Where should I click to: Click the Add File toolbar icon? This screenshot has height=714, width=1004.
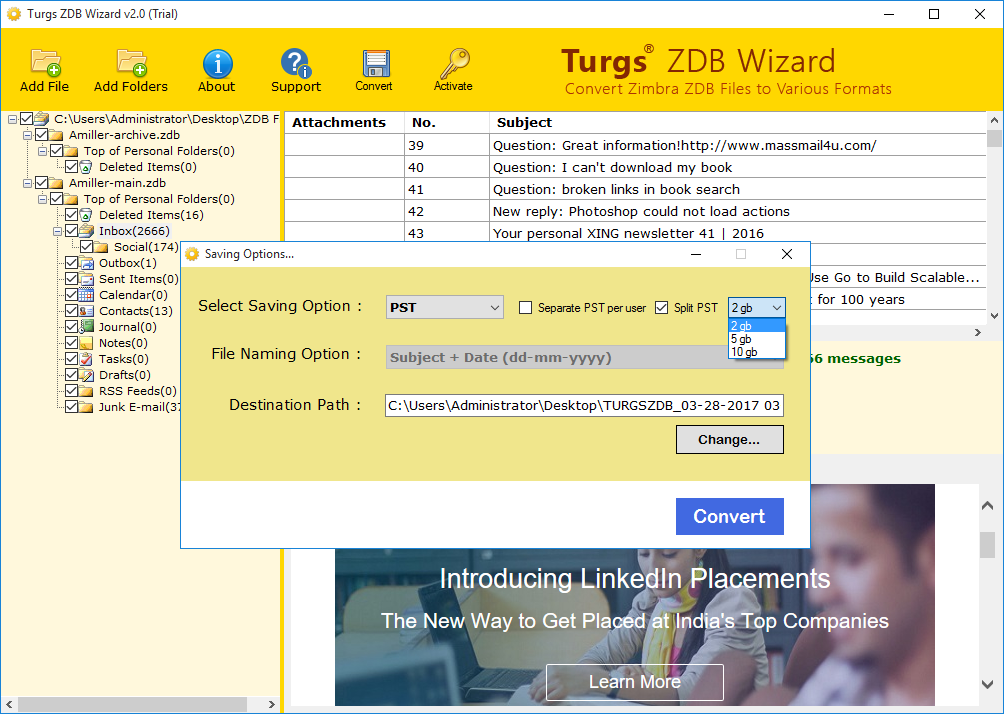[45, 62]
